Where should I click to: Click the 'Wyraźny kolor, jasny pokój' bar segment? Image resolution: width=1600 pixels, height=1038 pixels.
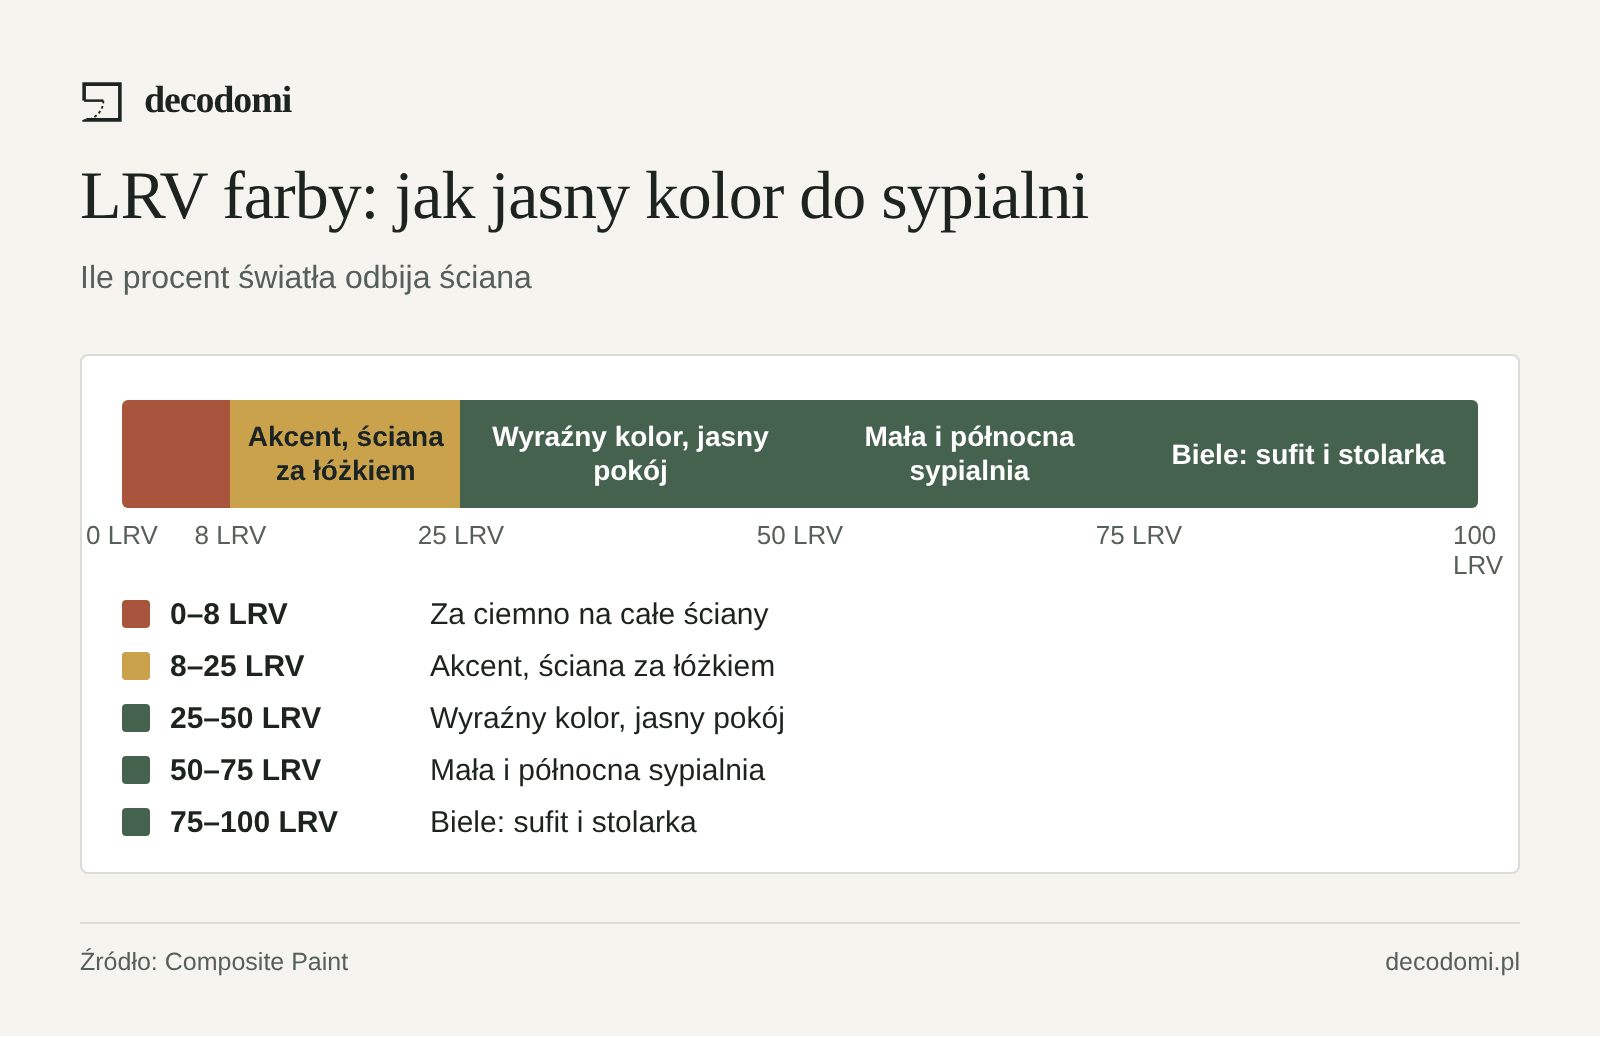pos(630,454)
